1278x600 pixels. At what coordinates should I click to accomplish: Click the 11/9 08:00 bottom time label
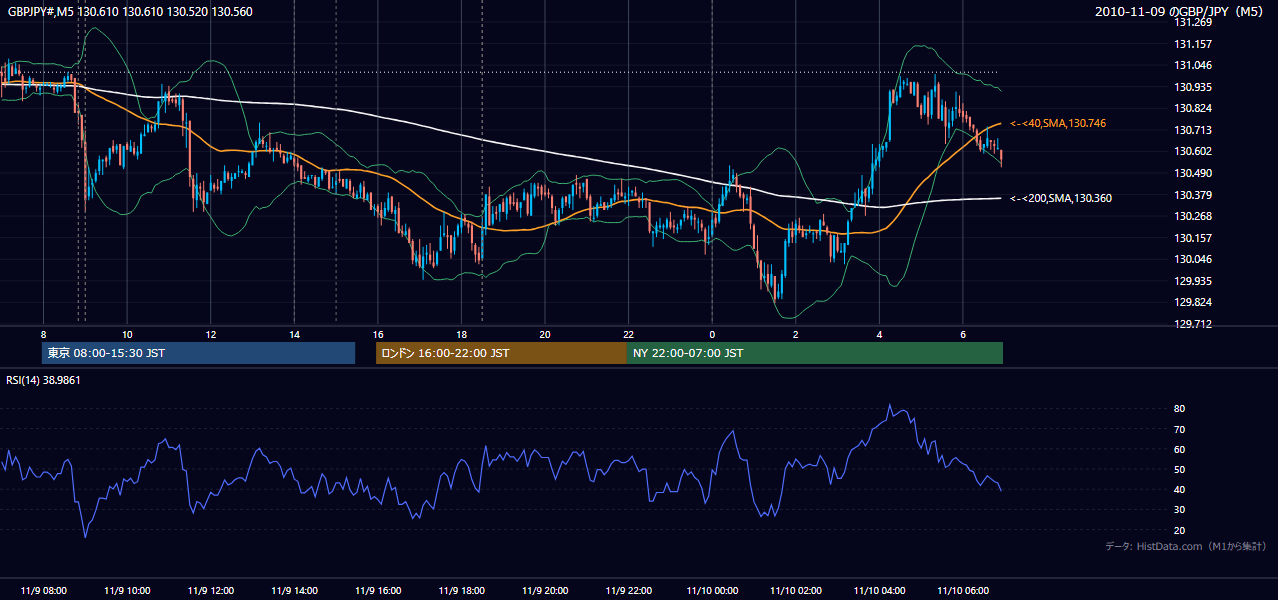click(x=43, y=591)
